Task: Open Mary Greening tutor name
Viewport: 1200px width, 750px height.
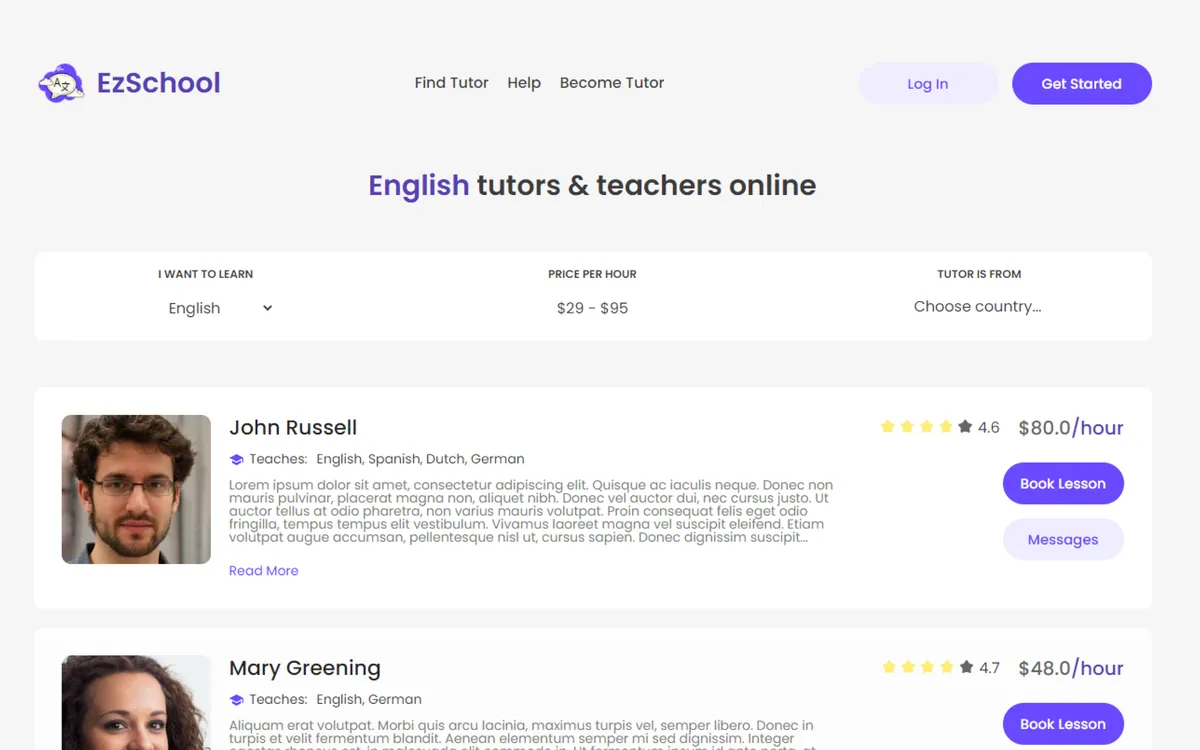Action: (305, 668)
